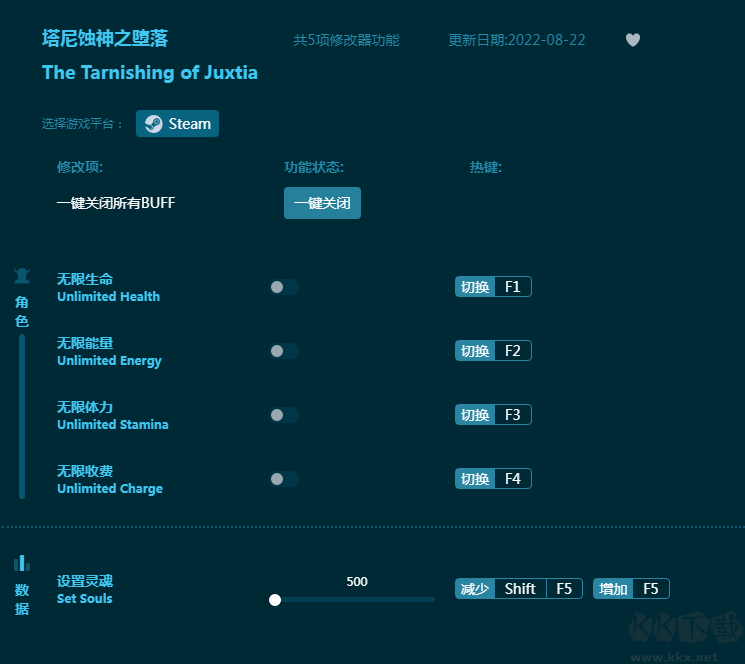Turn on Unlimited Stamina switch

pos(284,415)
